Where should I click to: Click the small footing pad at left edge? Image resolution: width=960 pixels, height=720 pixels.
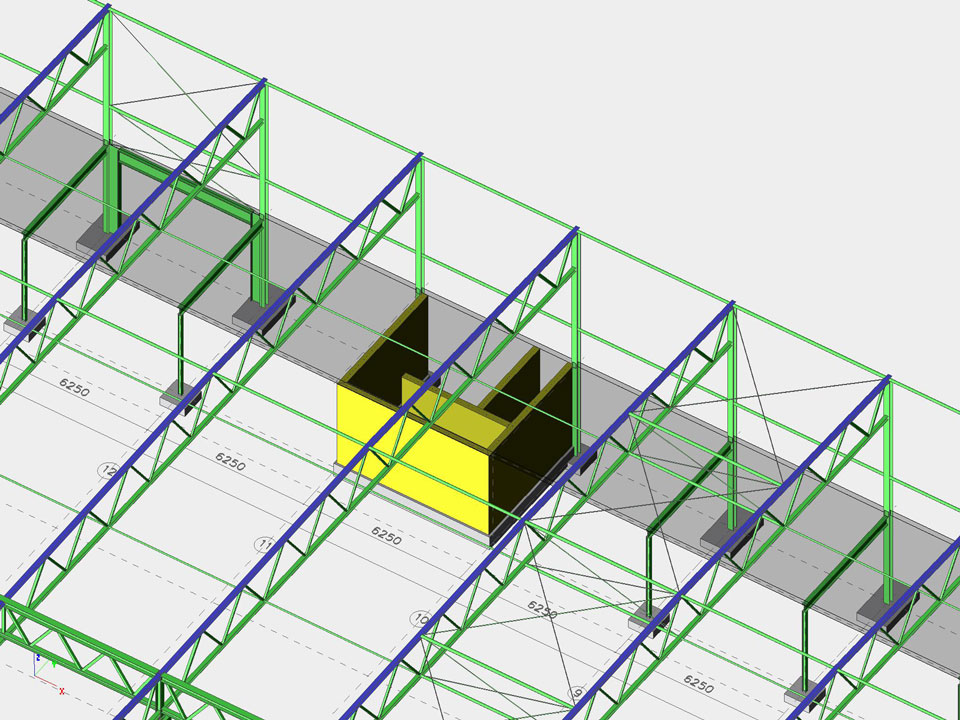[x=22, y=323]
